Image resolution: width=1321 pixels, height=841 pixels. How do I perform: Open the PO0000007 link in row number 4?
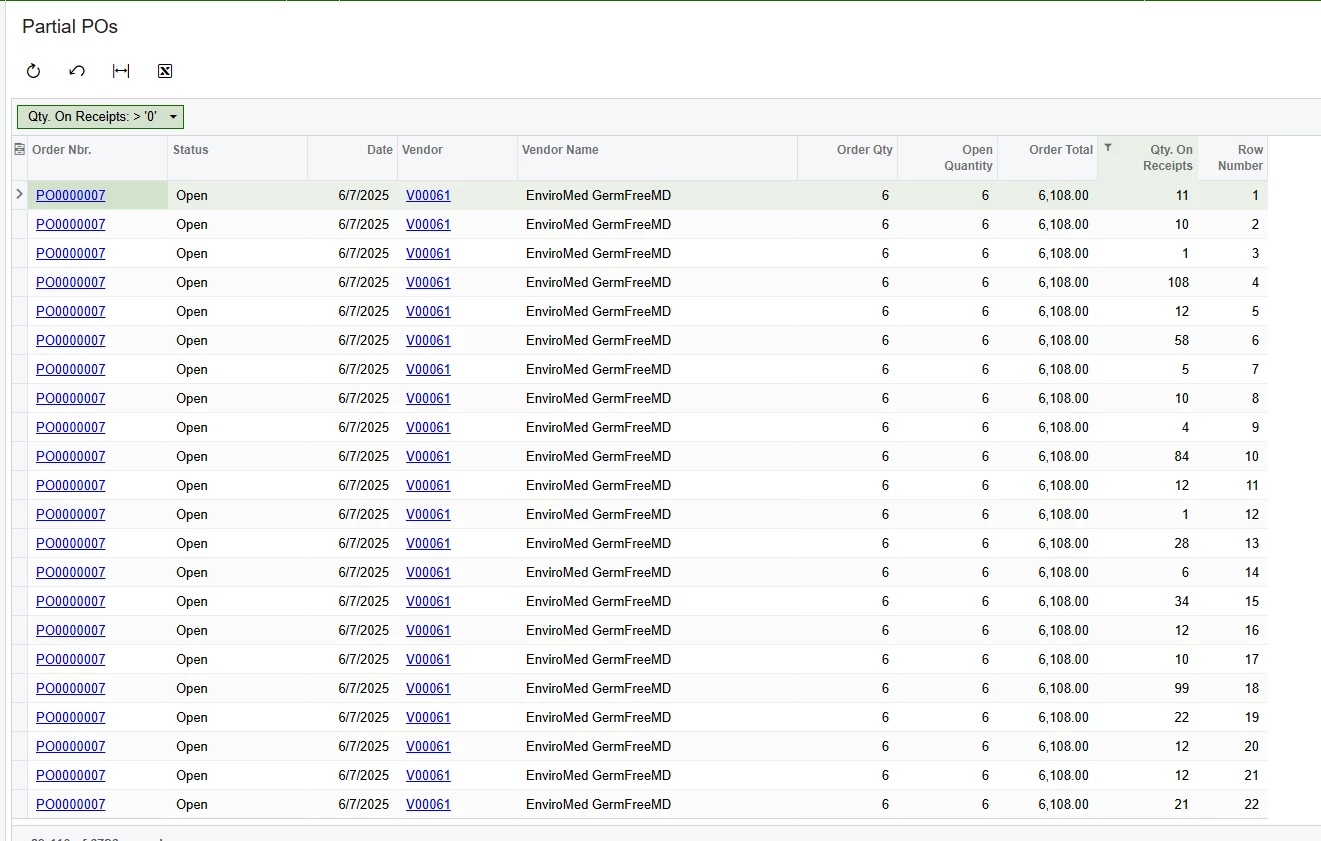[70, 282]
